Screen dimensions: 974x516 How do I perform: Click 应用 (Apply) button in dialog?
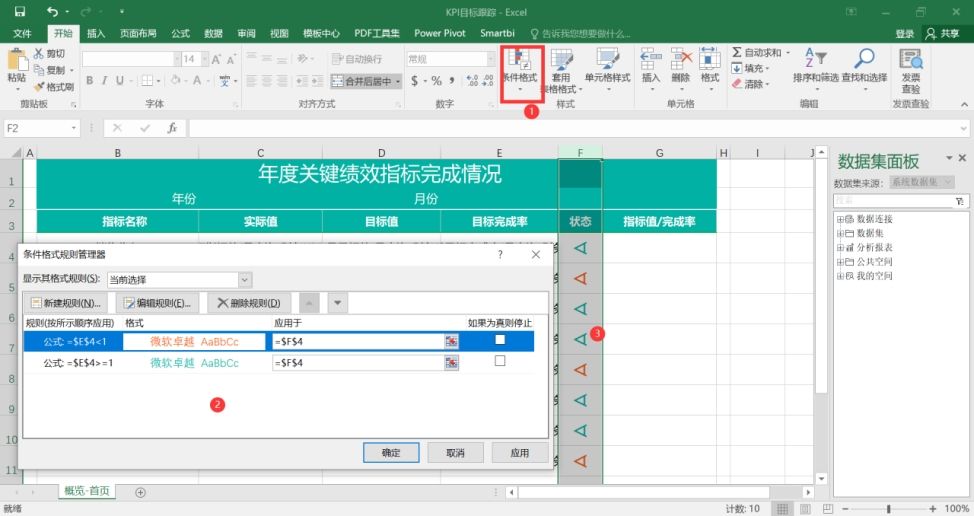coord(520,453)
